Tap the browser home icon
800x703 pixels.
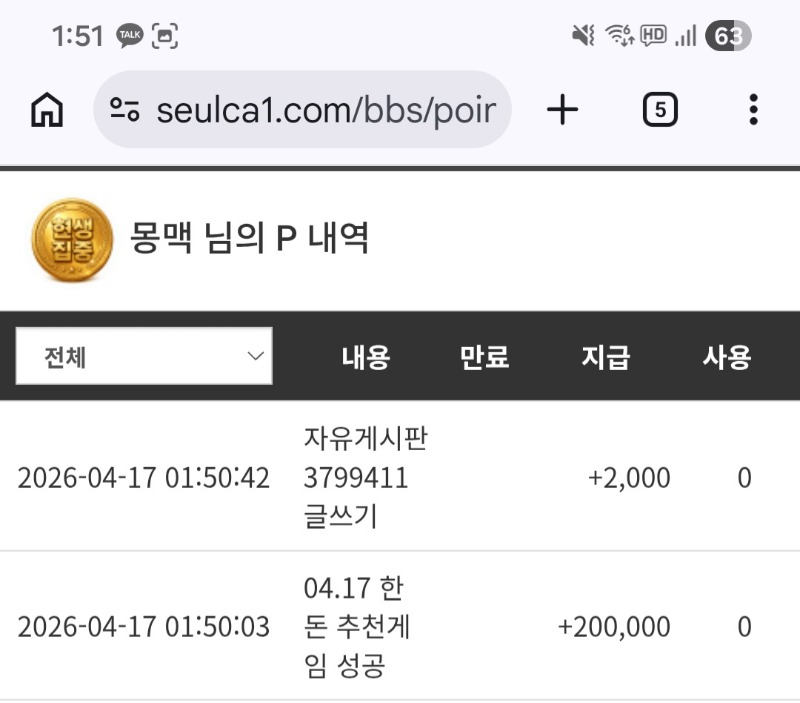(46, 110)
